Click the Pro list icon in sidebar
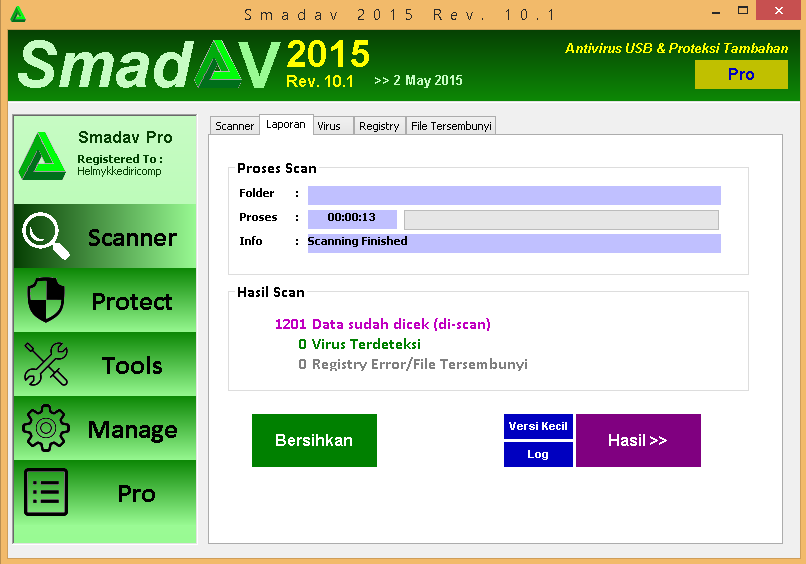 coord(46,492)
